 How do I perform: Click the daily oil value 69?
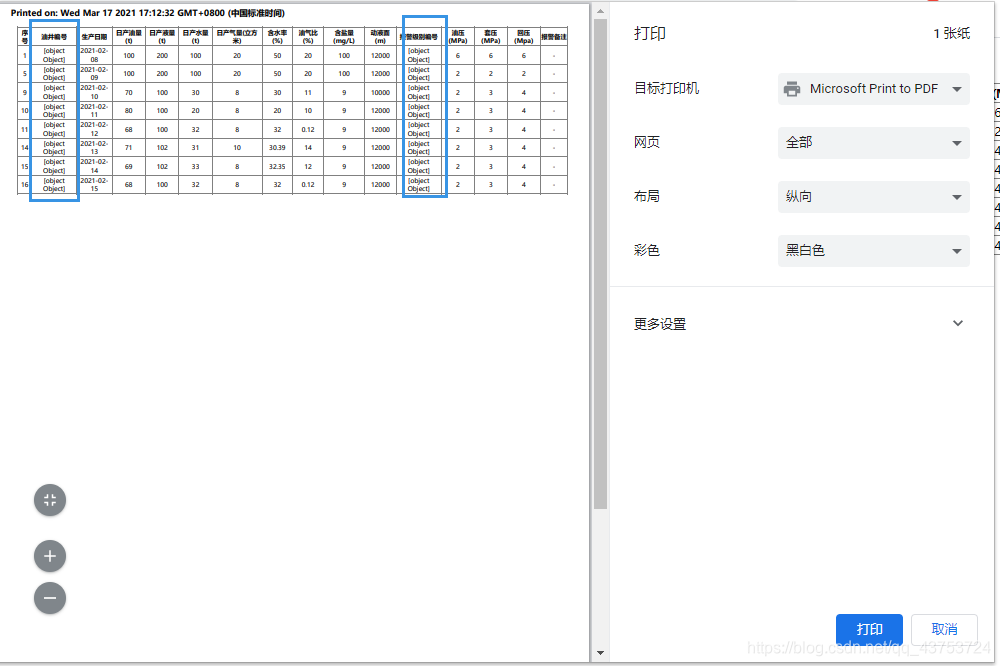[x=129, y=166]
